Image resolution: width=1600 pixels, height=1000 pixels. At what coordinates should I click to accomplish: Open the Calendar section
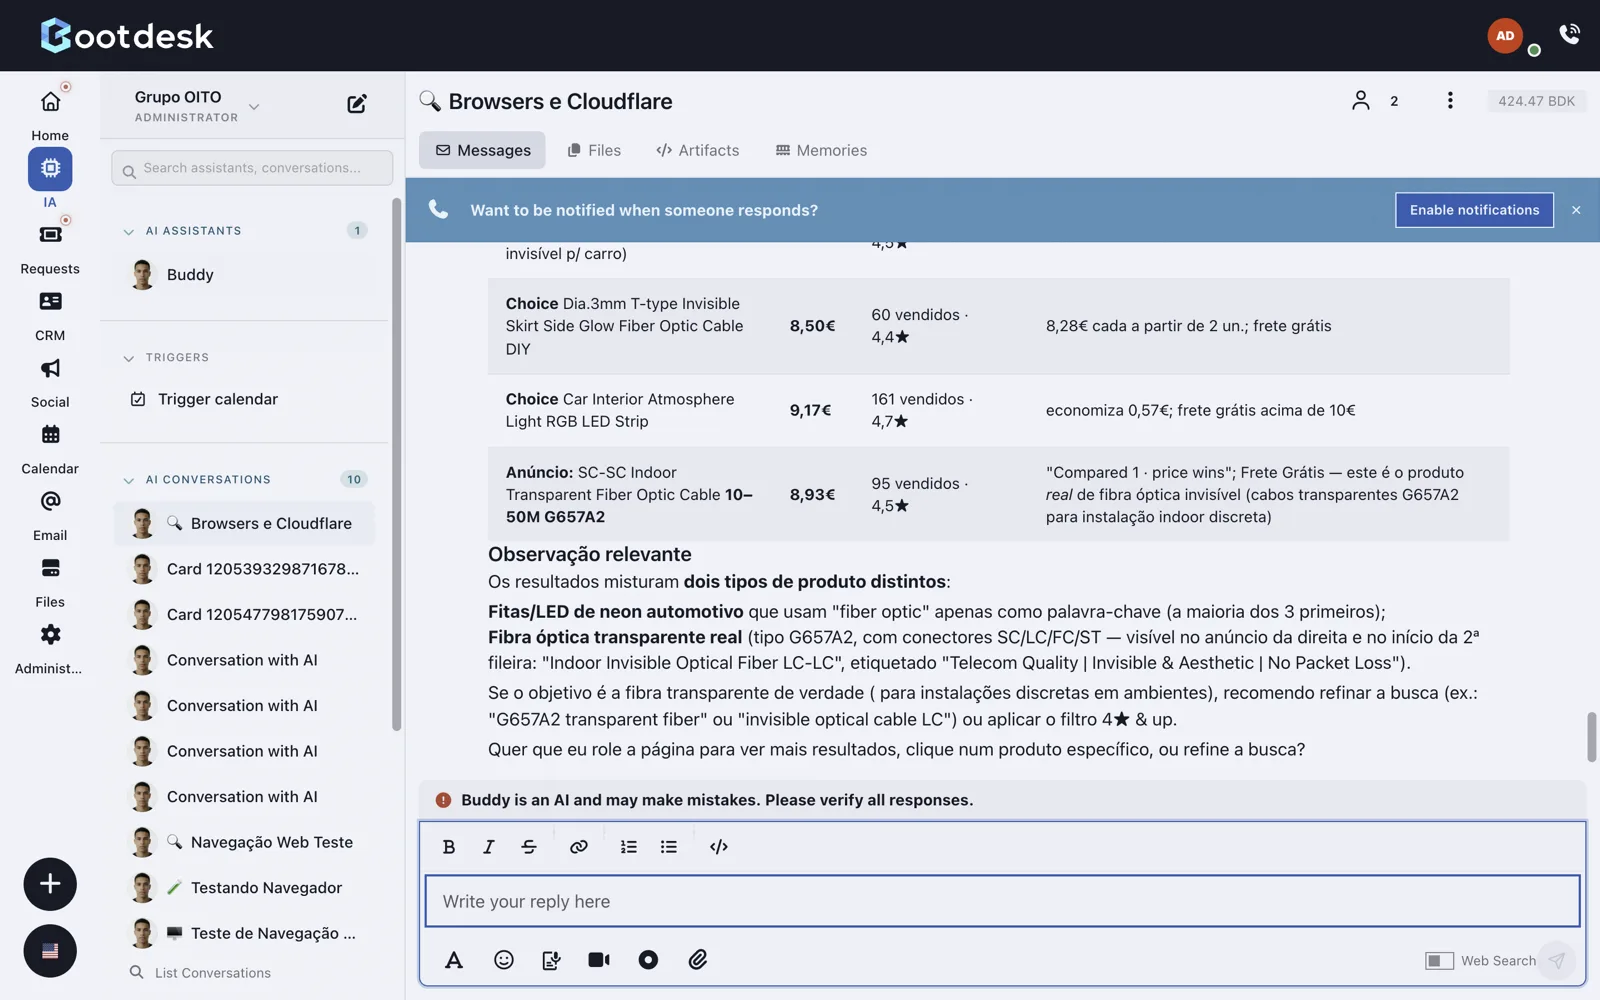coord(50,447)
